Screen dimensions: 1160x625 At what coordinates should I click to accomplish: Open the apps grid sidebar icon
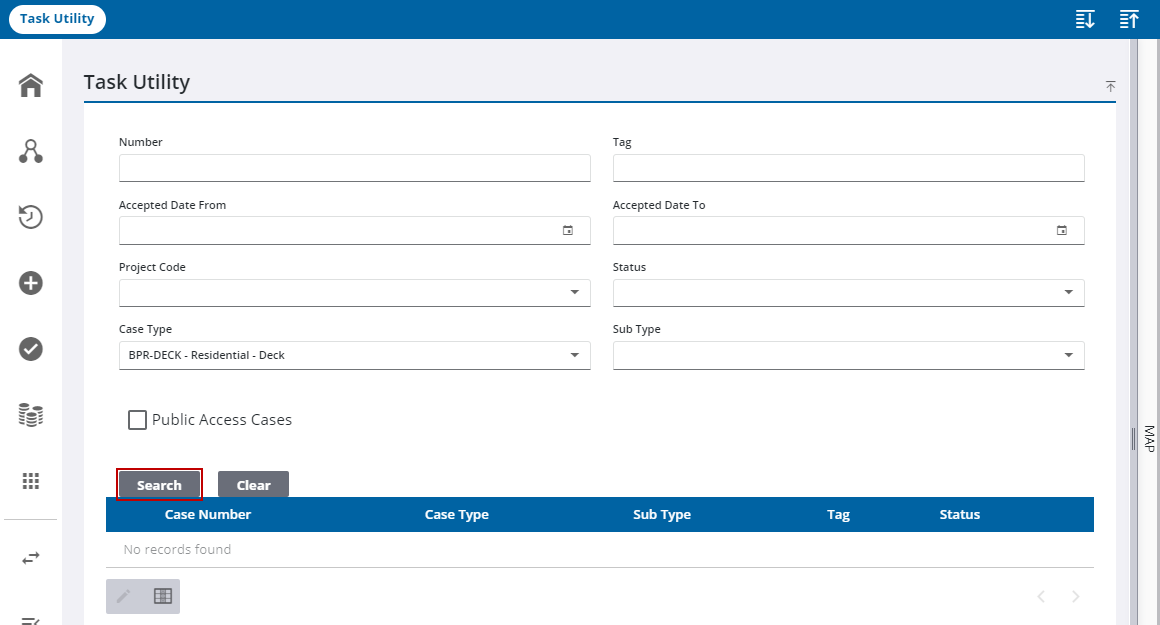tap(31, 481)
